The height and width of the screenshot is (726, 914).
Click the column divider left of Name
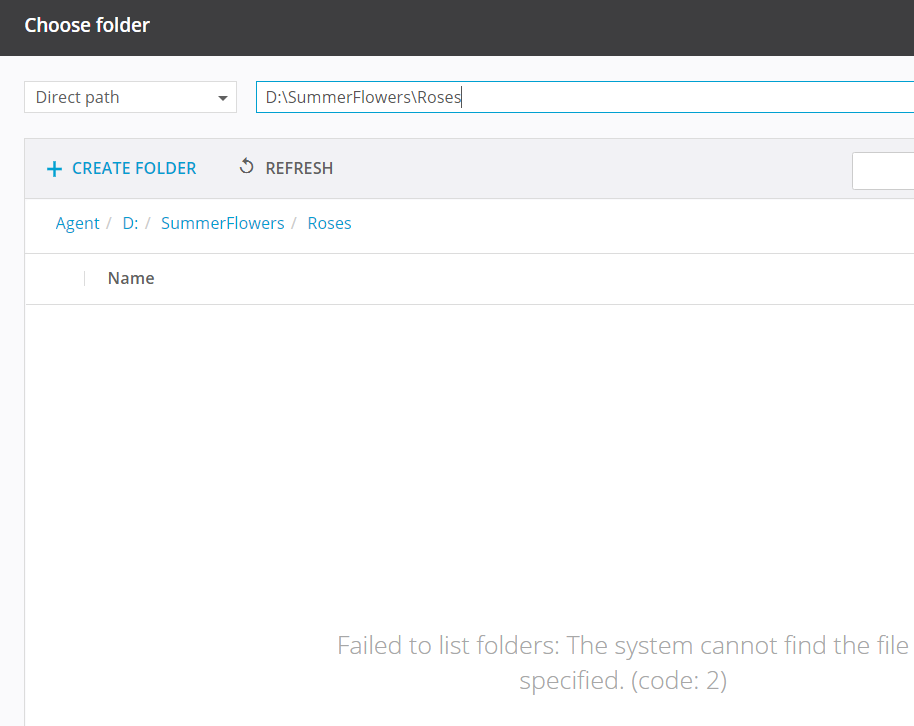[x=85, y=278]
